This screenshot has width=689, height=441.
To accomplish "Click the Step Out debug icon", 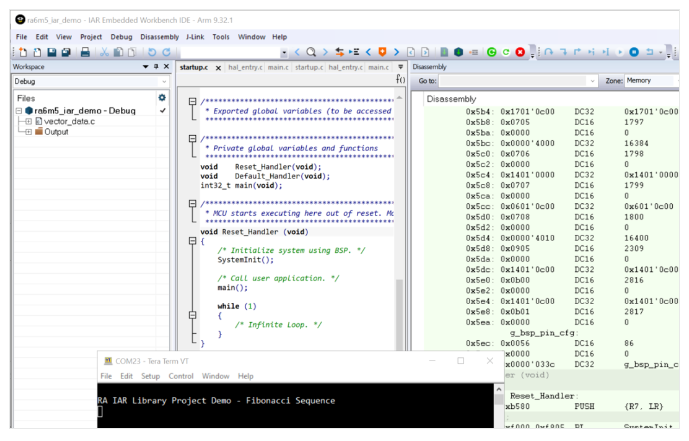I will (577, 52).
